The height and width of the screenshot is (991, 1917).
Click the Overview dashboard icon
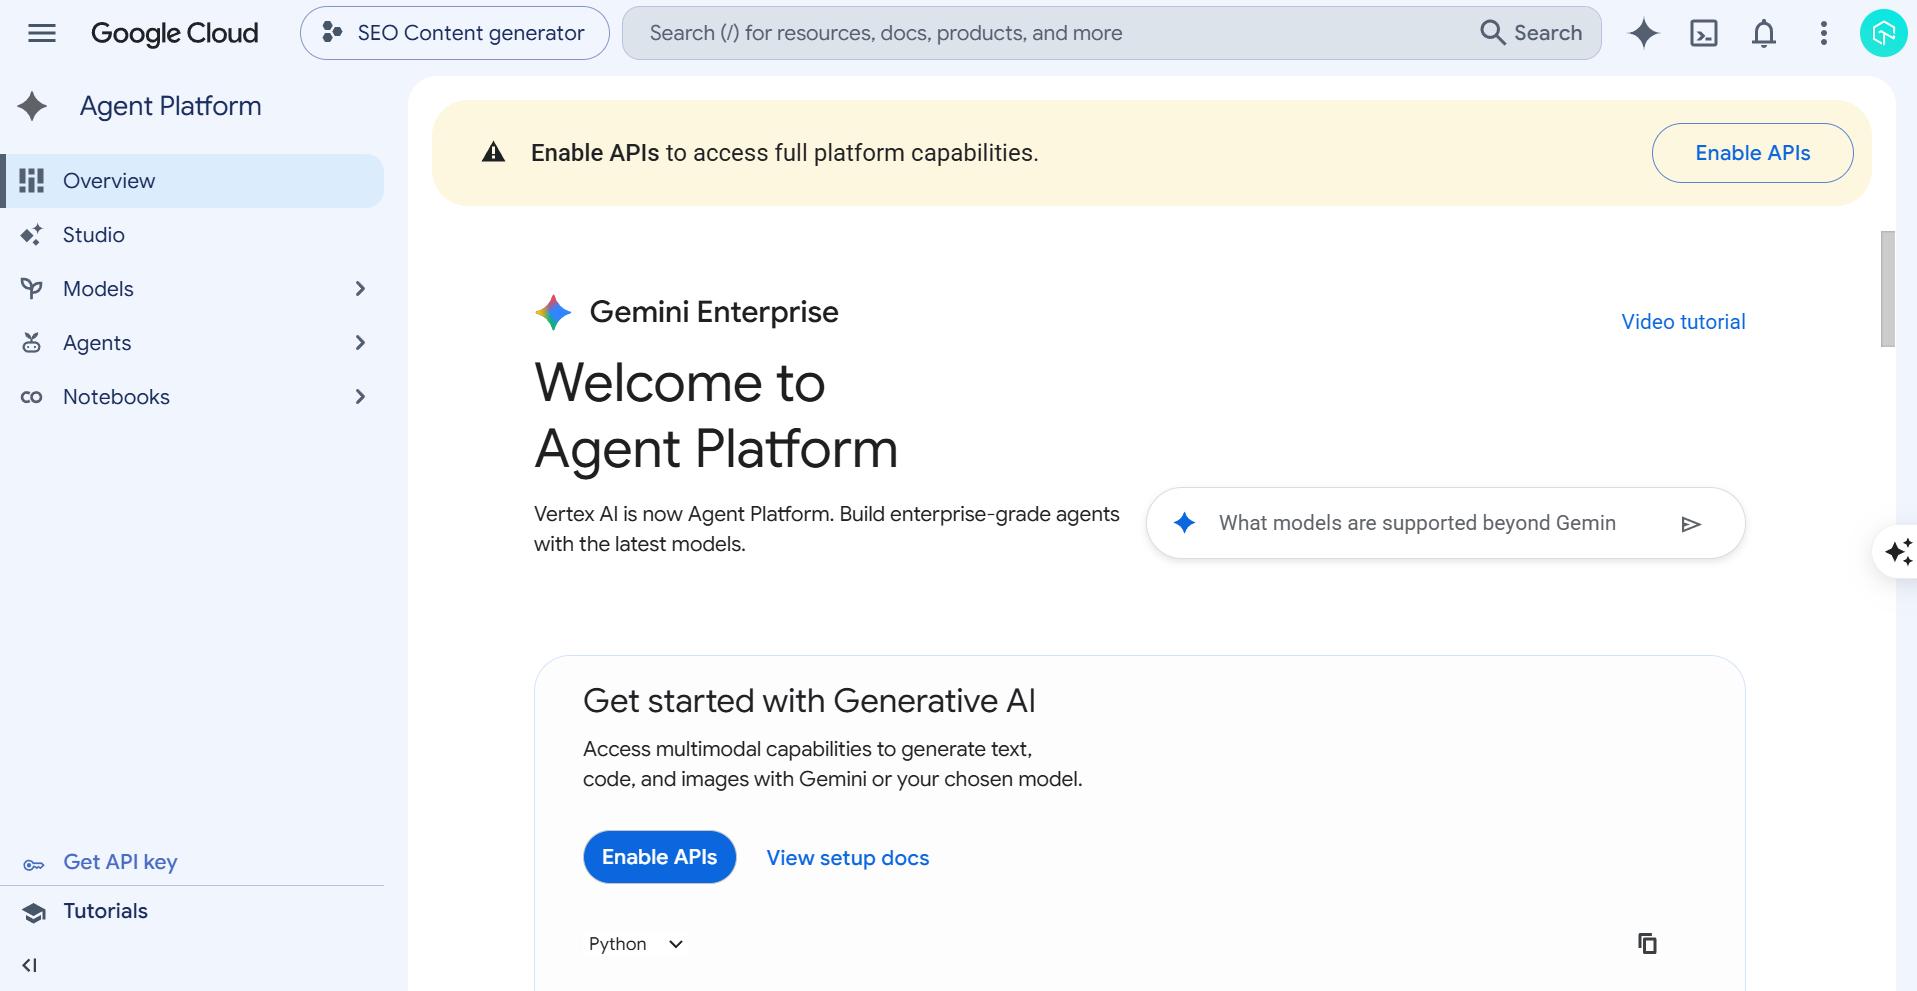(32, 181)
